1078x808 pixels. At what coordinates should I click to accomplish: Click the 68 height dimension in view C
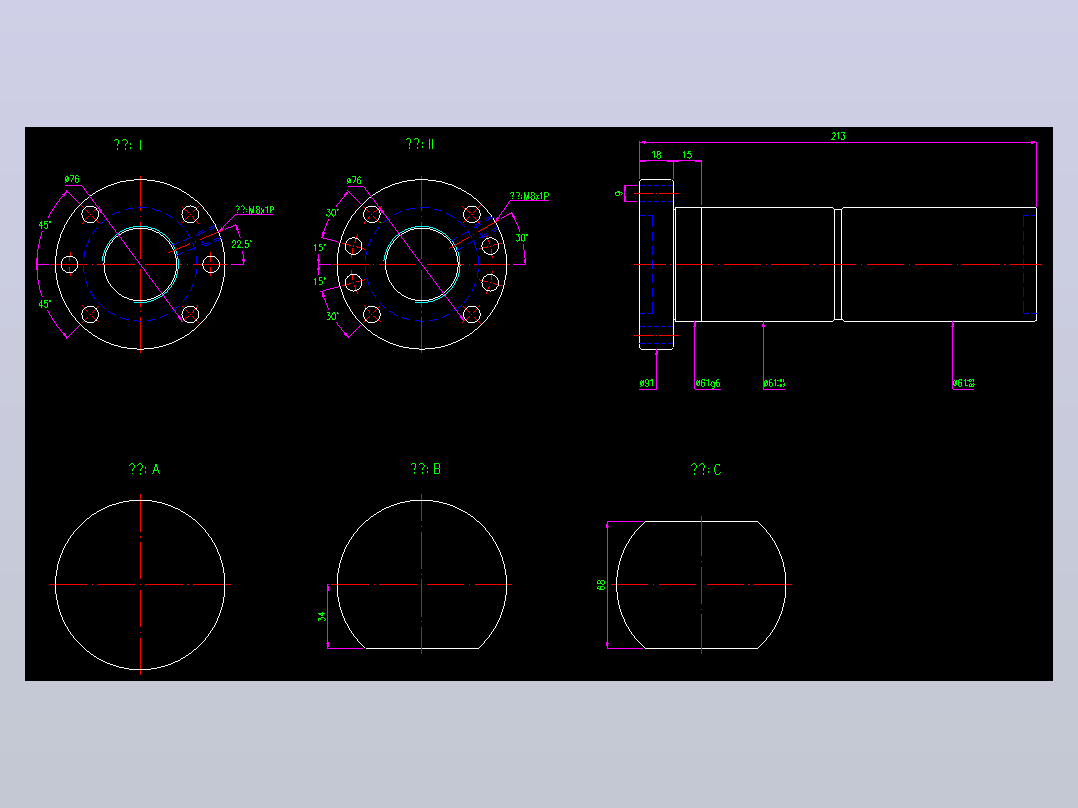click(601, 585)
